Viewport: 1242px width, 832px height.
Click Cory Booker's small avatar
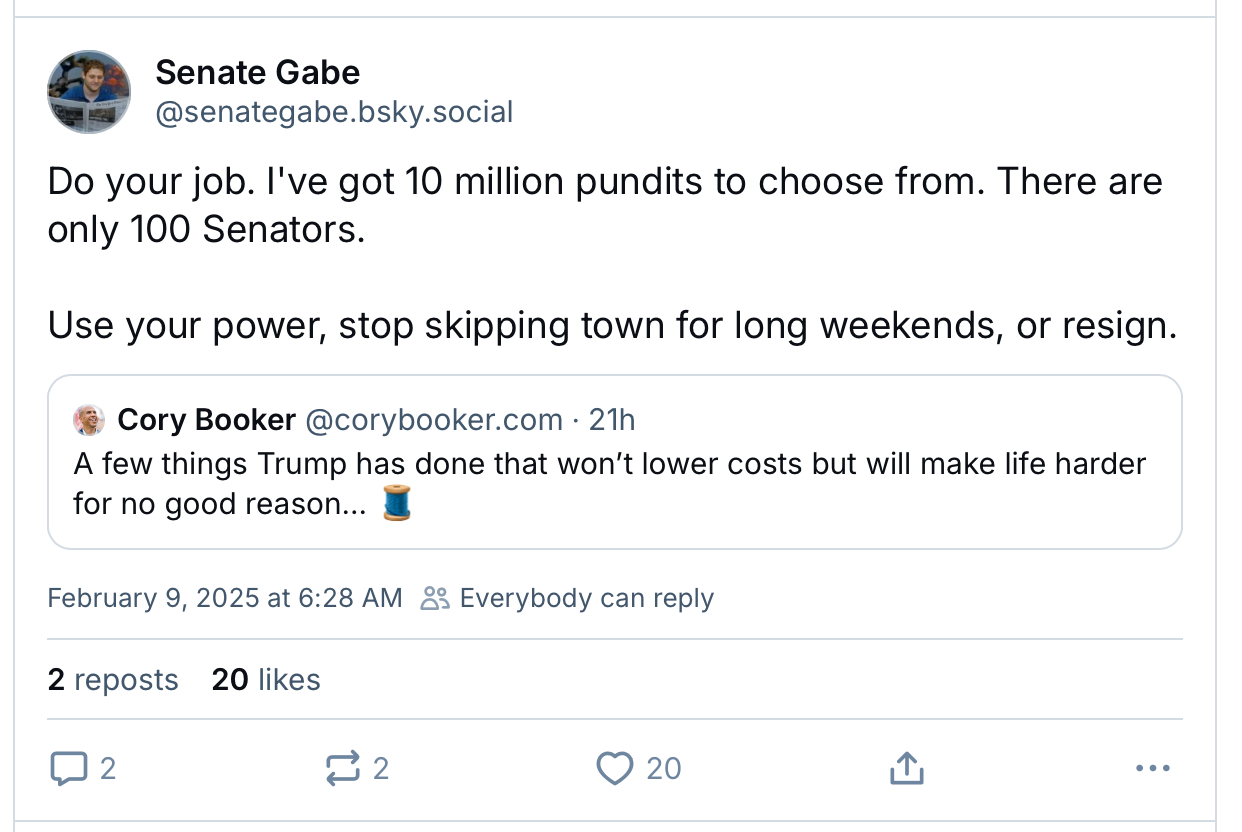click(x=89, y=420)
